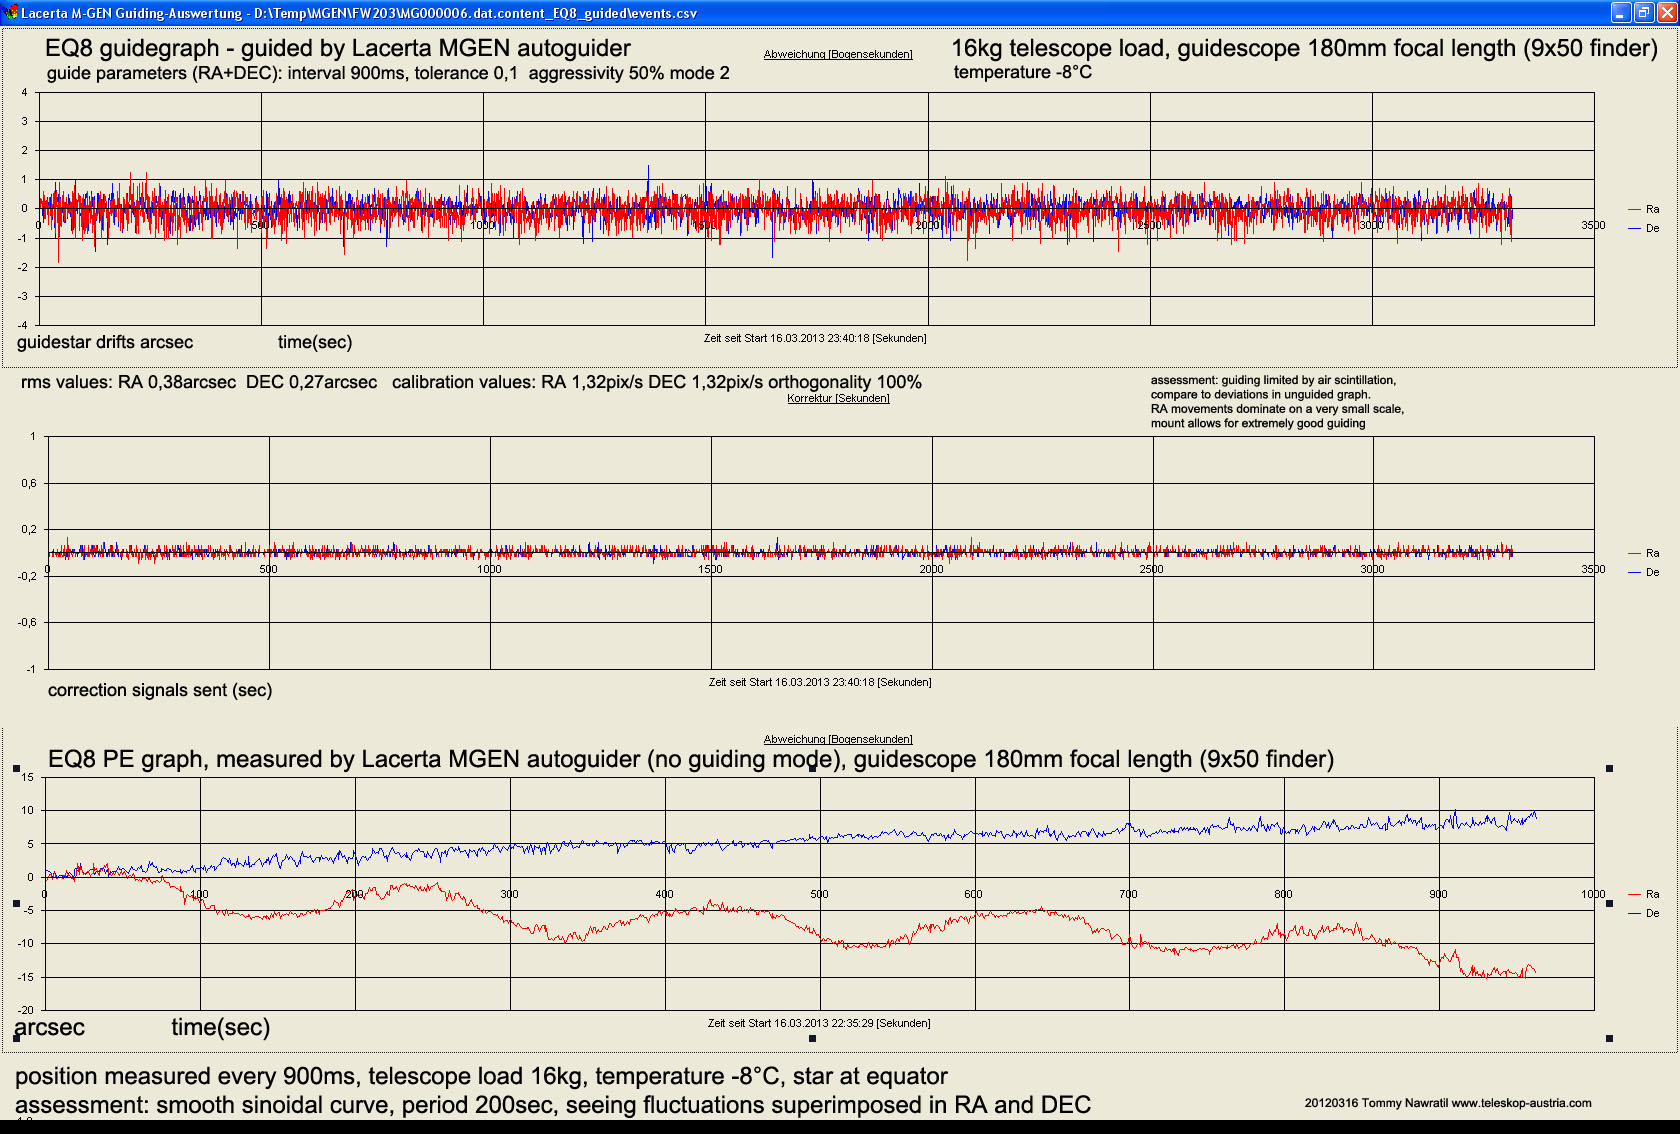Click the www.teleskop-austria.com credit text
Image resolution: width=1680 pixels, height=1134 pixels.
pyautogui.click(x=1520, y=1101)
